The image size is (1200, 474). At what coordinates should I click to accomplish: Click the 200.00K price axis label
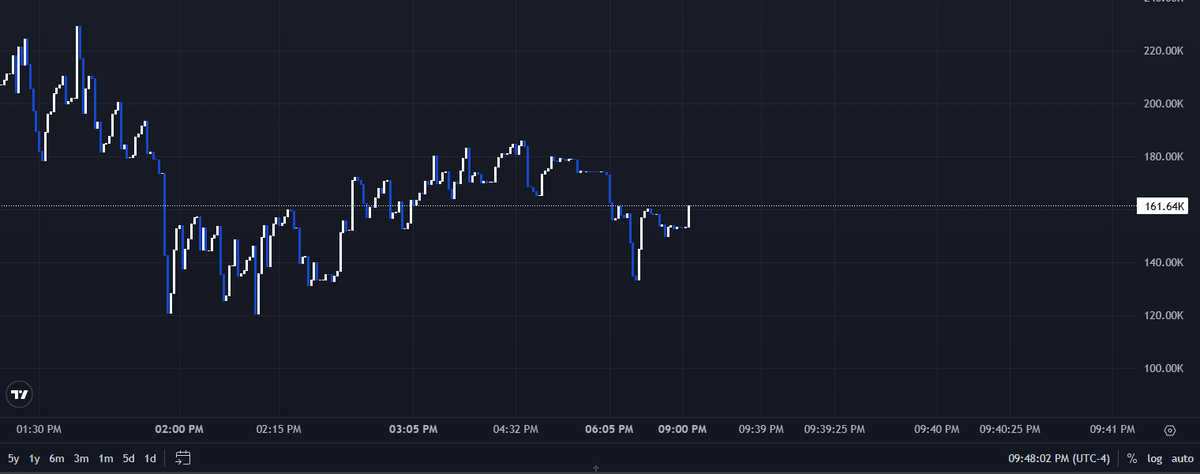(x=1164, y=104)
